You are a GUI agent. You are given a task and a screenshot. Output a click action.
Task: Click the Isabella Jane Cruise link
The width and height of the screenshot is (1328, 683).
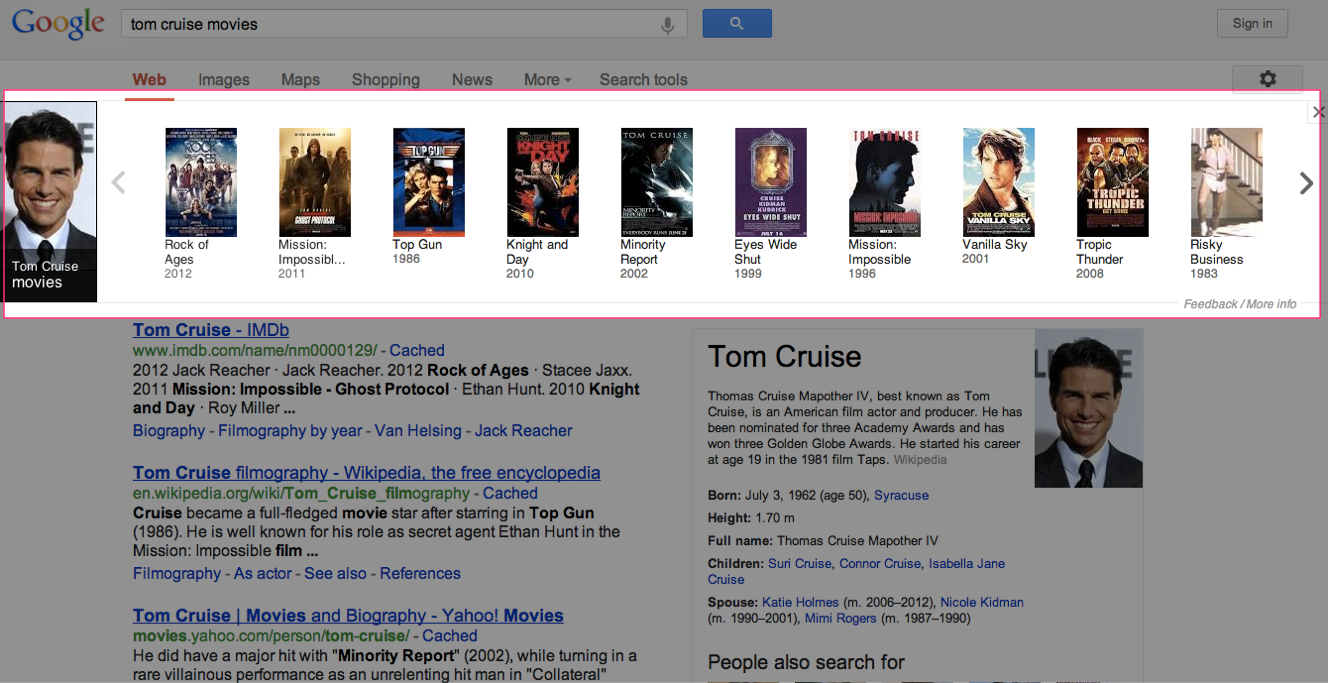pyautogui.click(x=856, y=572)
